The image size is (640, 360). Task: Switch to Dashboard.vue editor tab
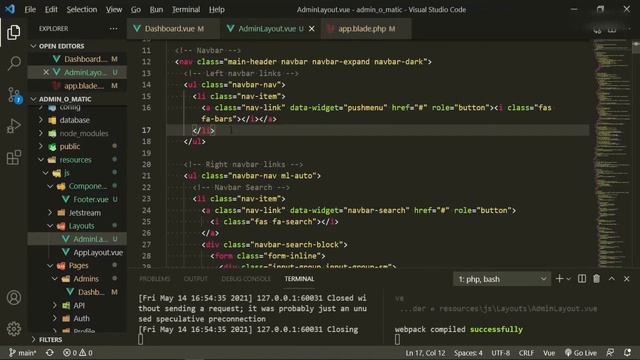click(x=173, y=29)
